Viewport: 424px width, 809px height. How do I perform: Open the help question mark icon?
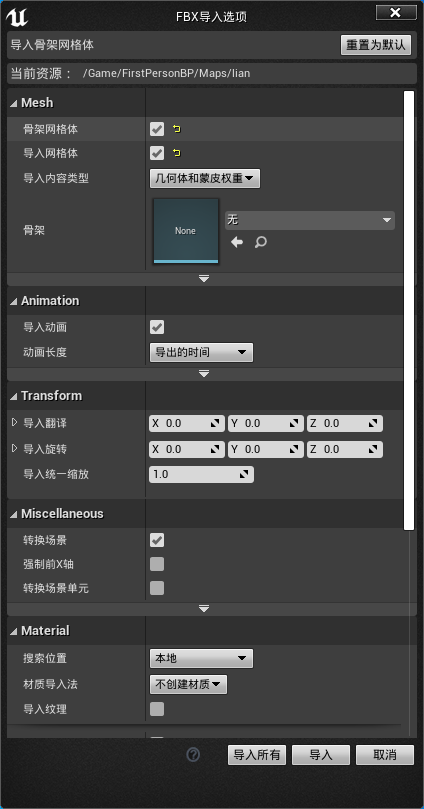pyautogui.click(x=193, y=755)
